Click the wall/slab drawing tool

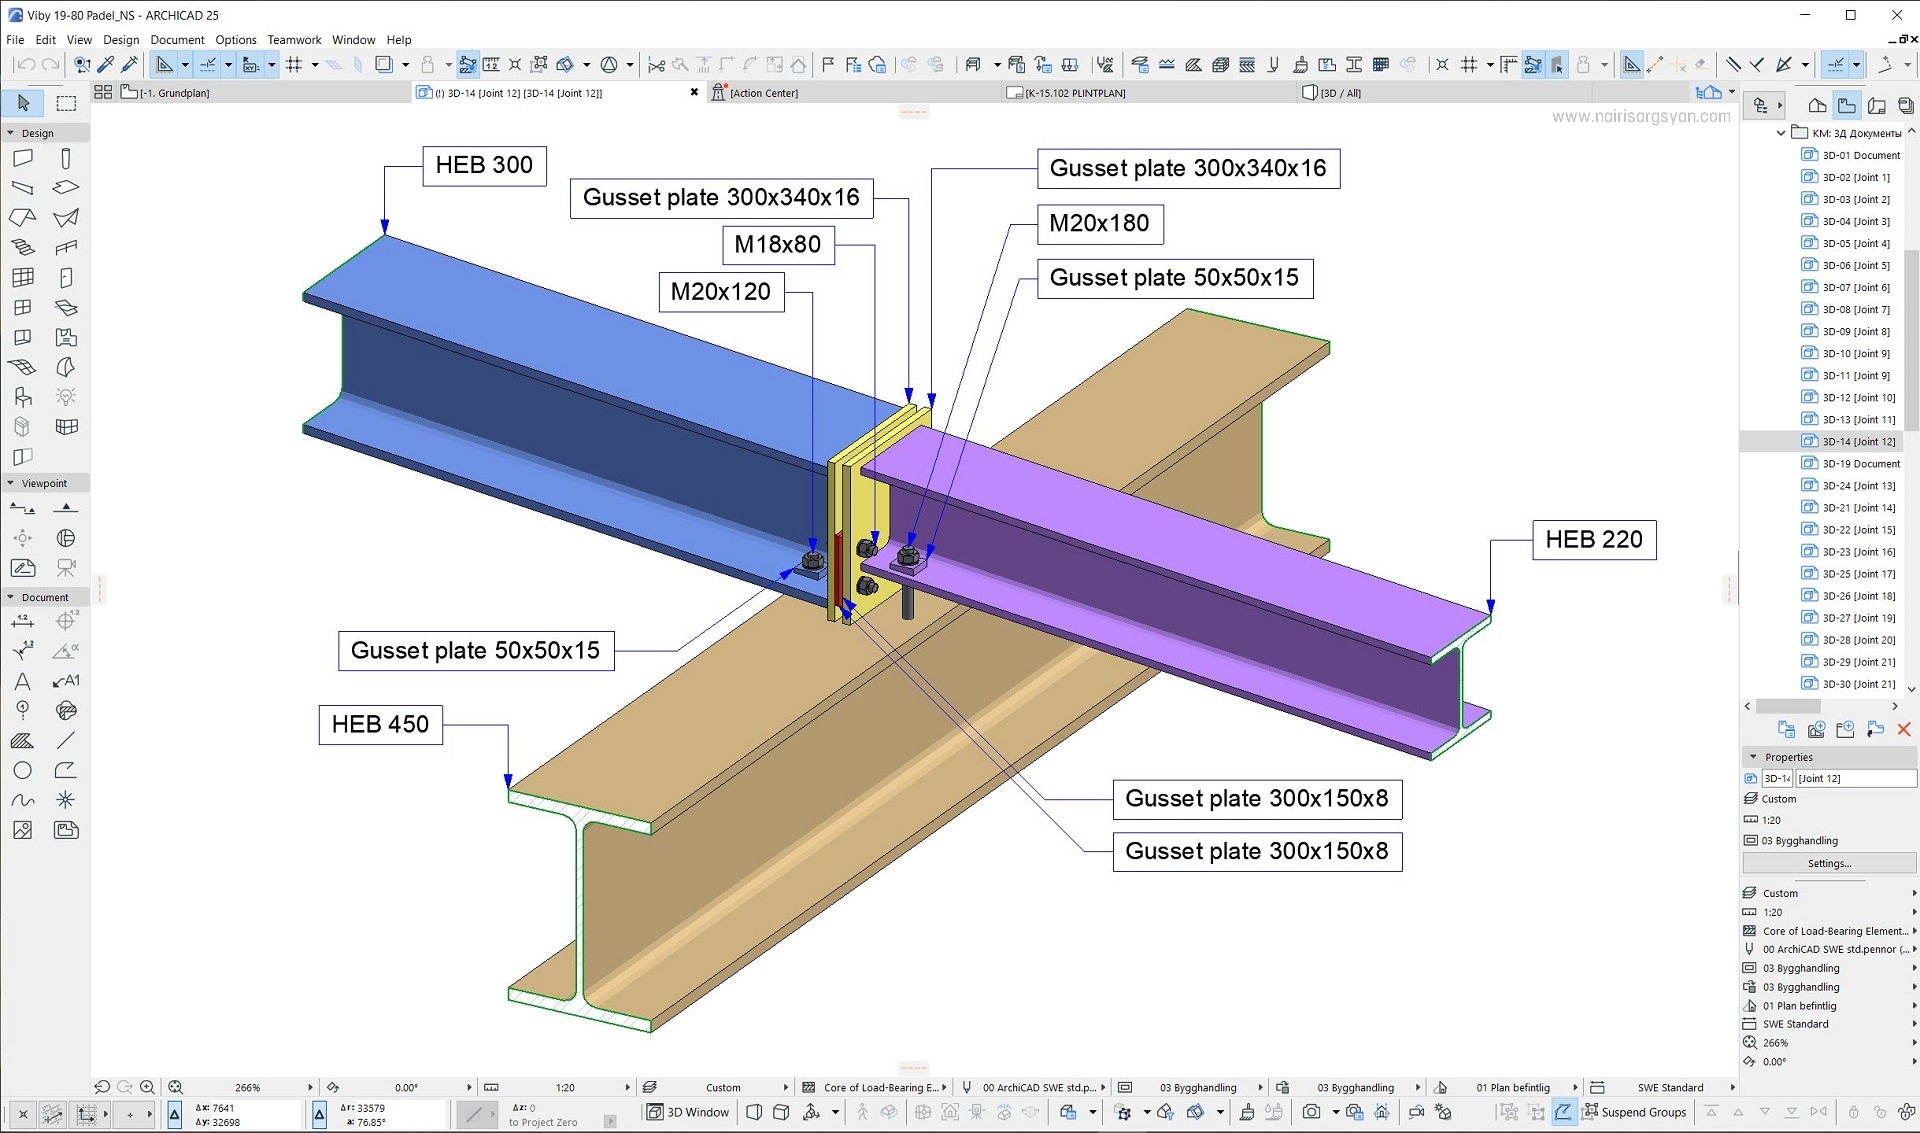point(24,159)
